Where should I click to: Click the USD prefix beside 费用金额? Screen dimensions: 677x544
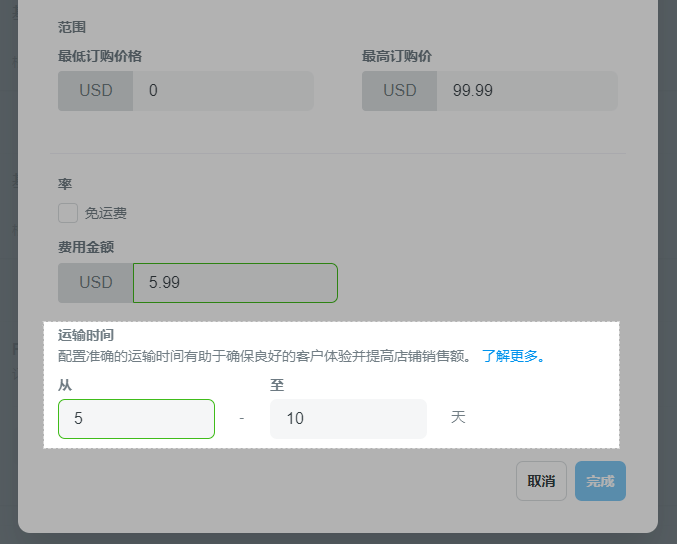click(96, 283)
